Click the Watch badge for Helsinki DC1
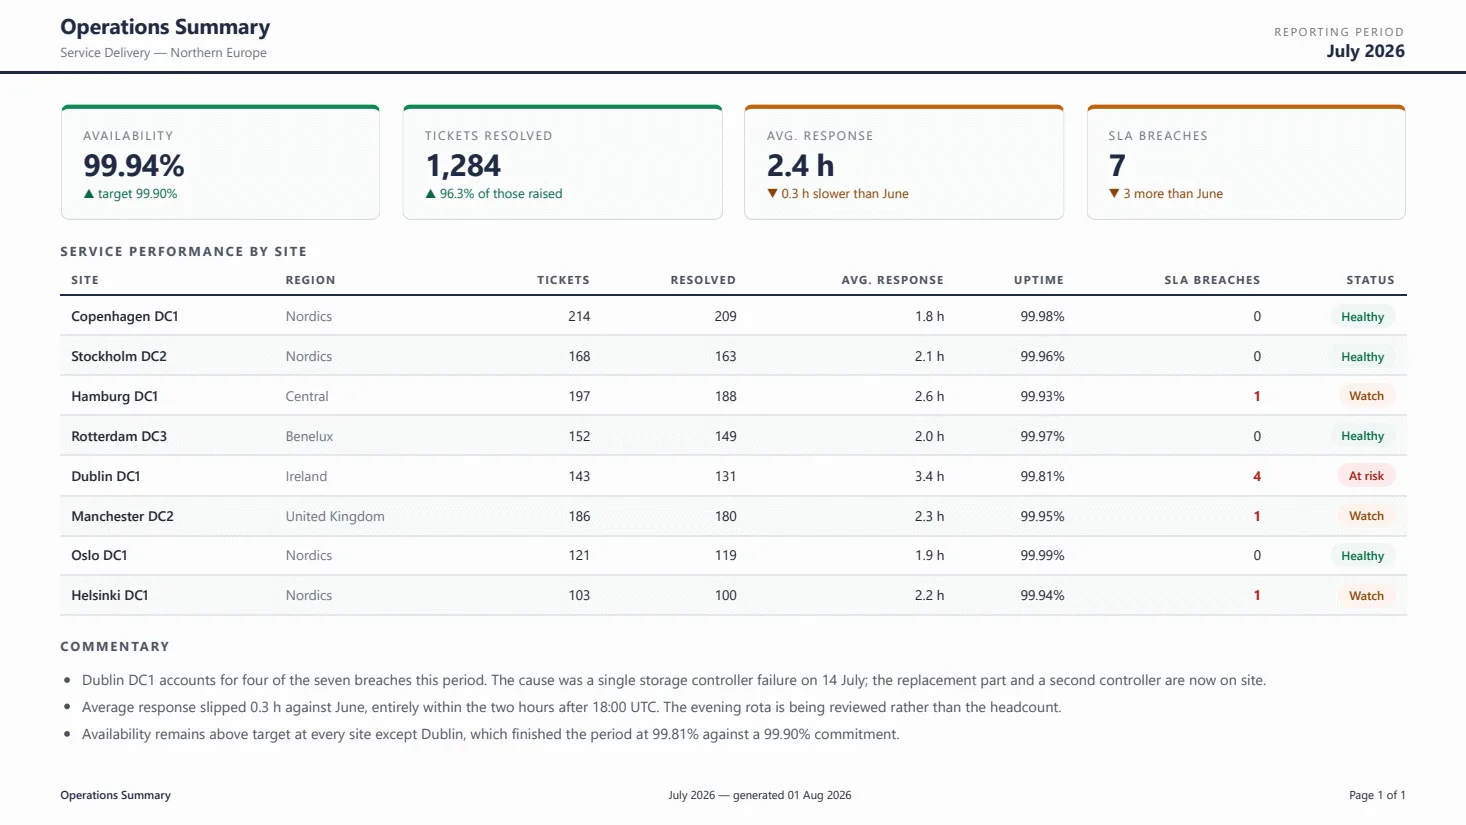The width and height of the screenshot is (1466, 825). click(x=1366, y=596)
